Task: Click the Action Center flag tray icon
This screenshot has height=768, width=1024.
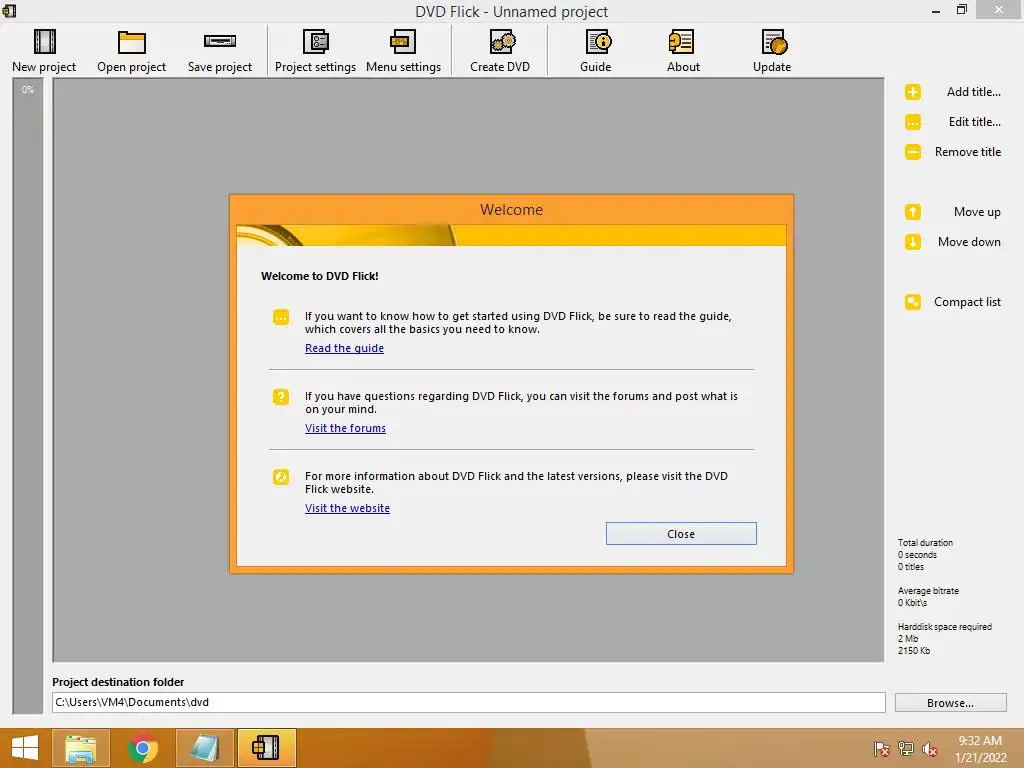Action: 882,749
